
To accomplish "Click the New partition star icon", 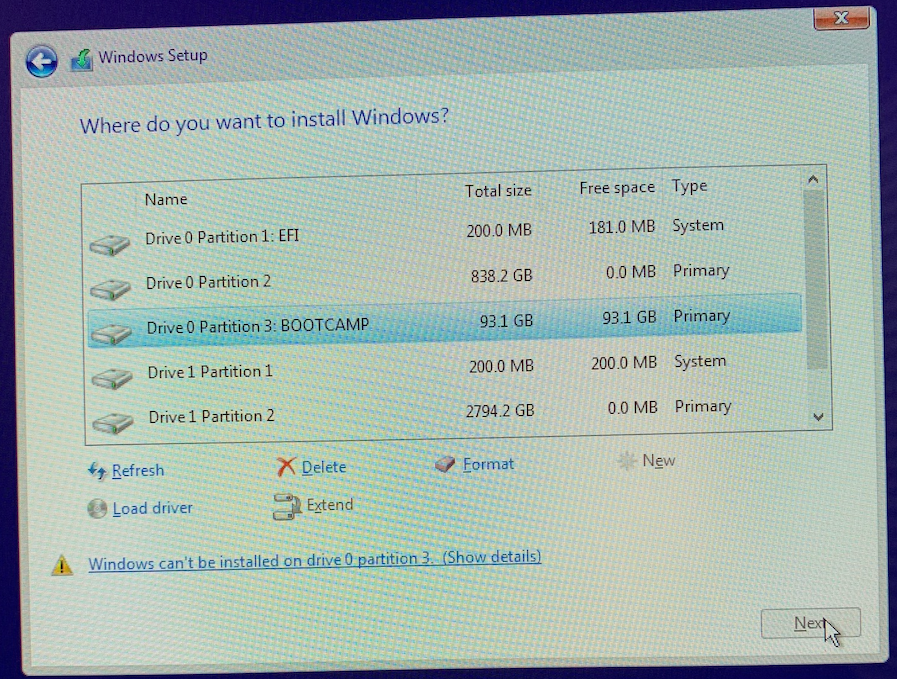I will 627,460.
